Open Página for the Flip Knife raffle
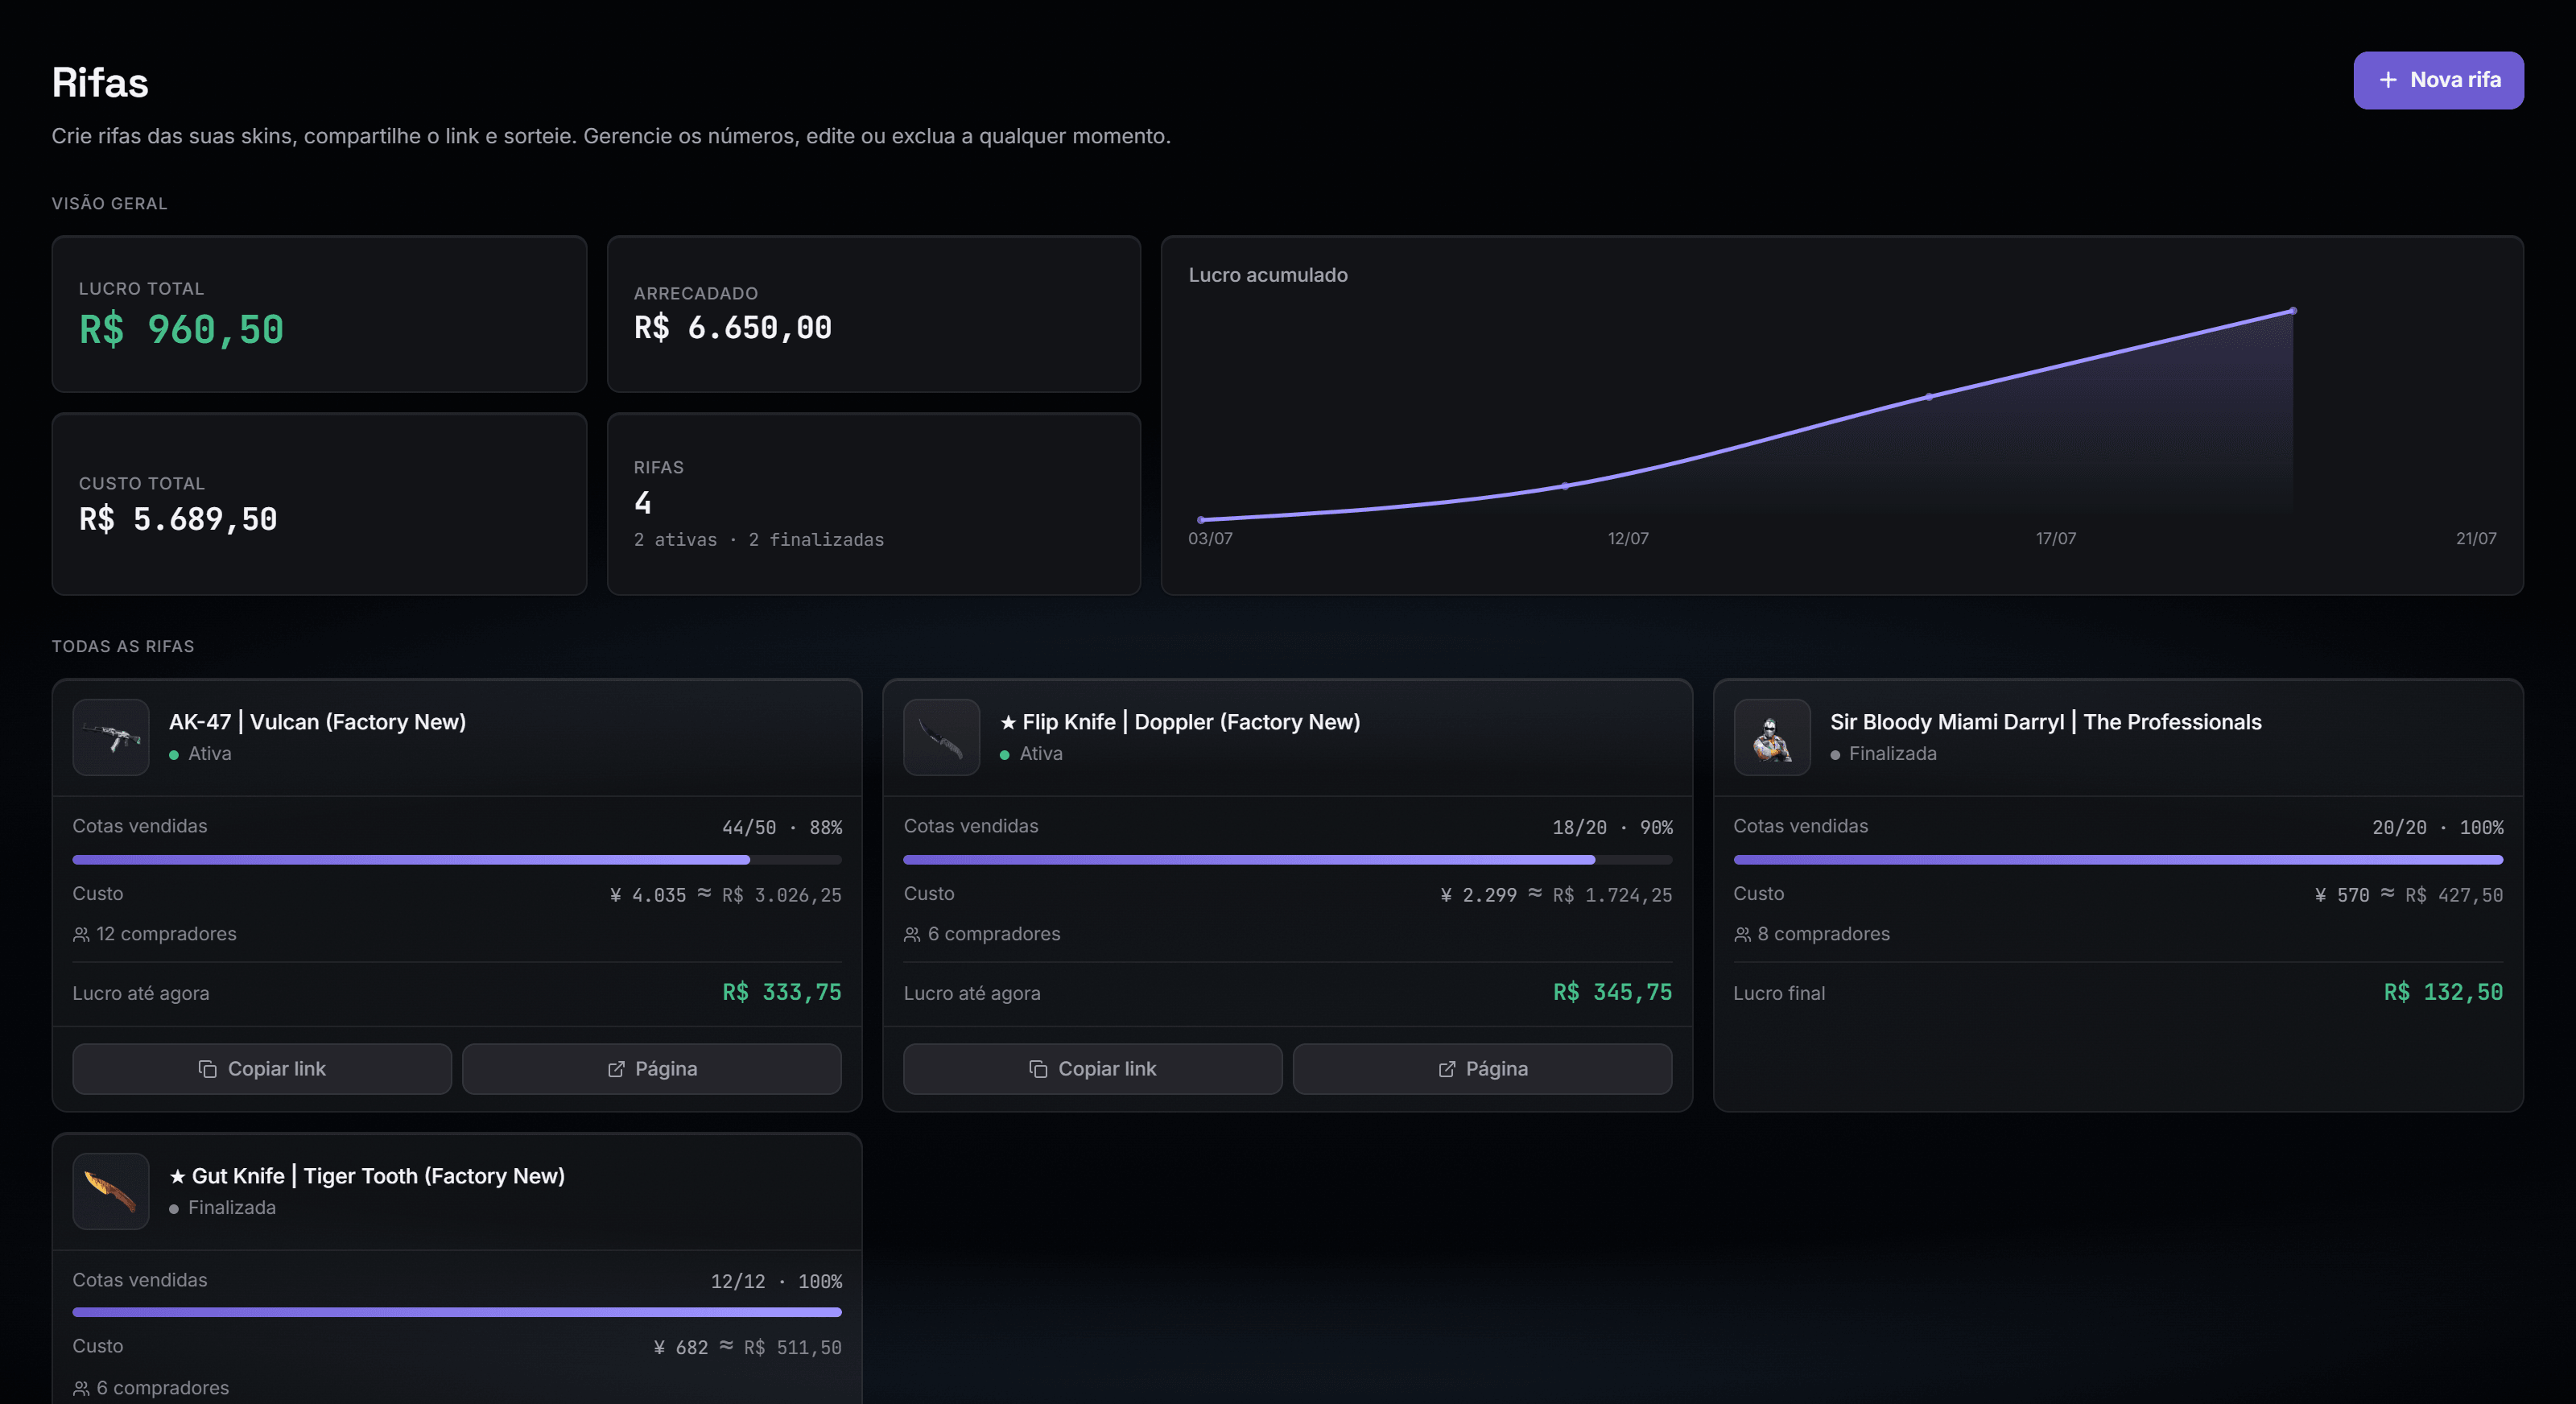This screenshot has width=2576, height=1404. tap(1482, 1069)
